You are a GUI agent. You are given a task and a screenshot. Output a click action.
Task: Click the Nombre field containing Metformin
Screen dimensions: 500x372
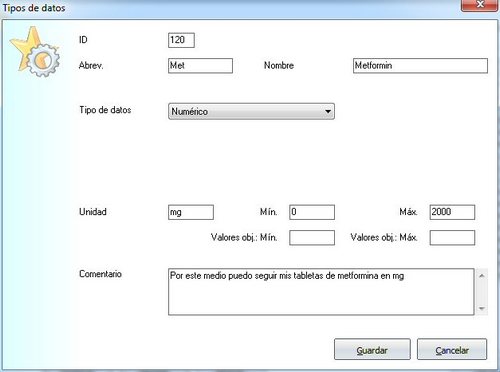pyautogui.click(x=420, y=66)
